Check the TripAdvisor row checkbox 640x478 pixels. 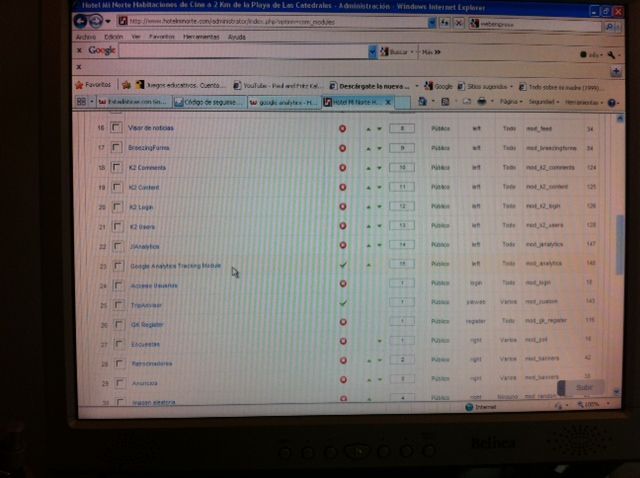(118, 305)
